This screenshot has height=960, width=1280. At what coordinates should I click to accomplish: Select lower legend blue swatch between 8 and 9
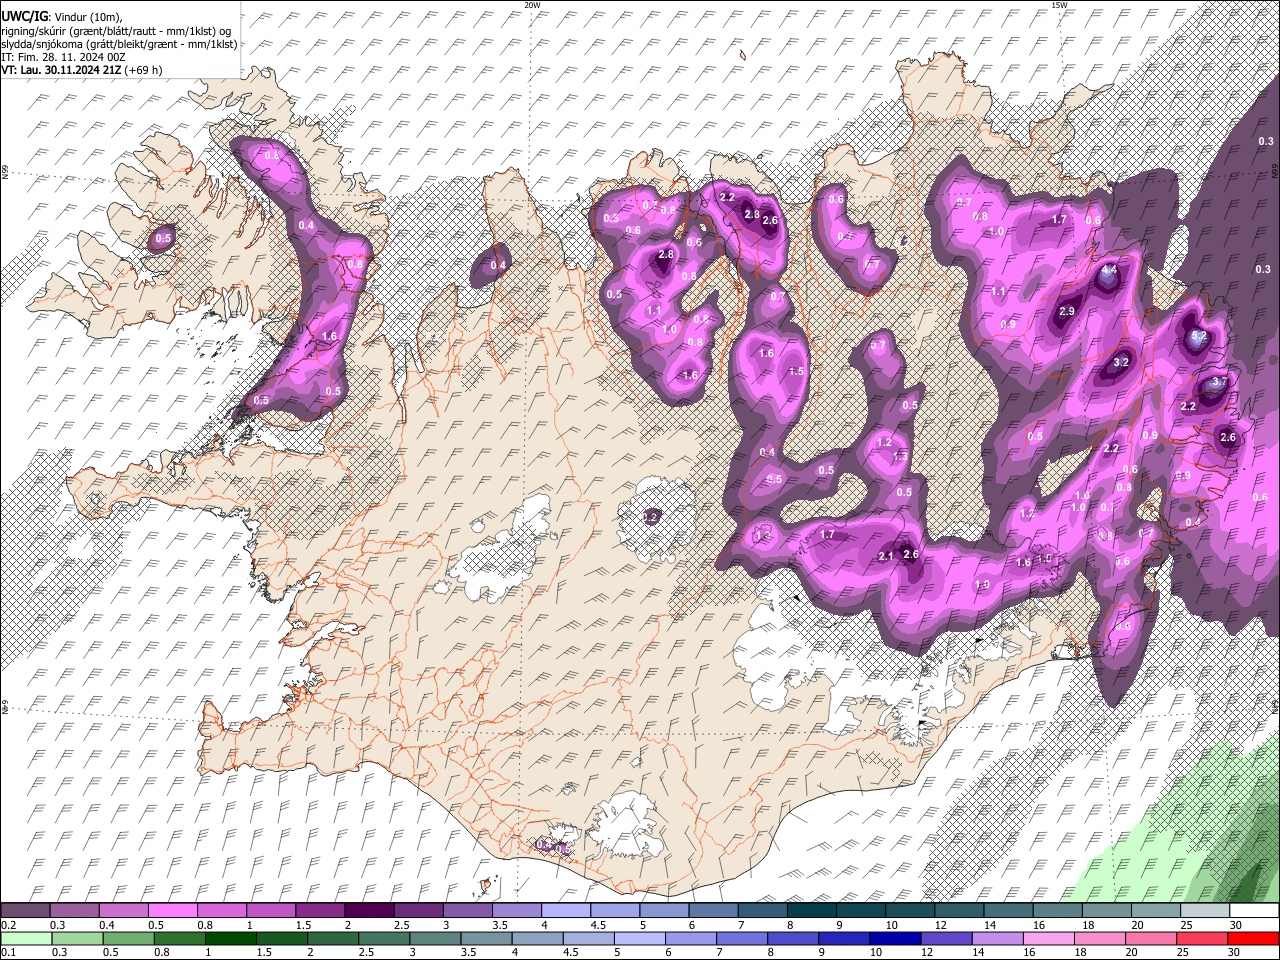pos(792,938)
